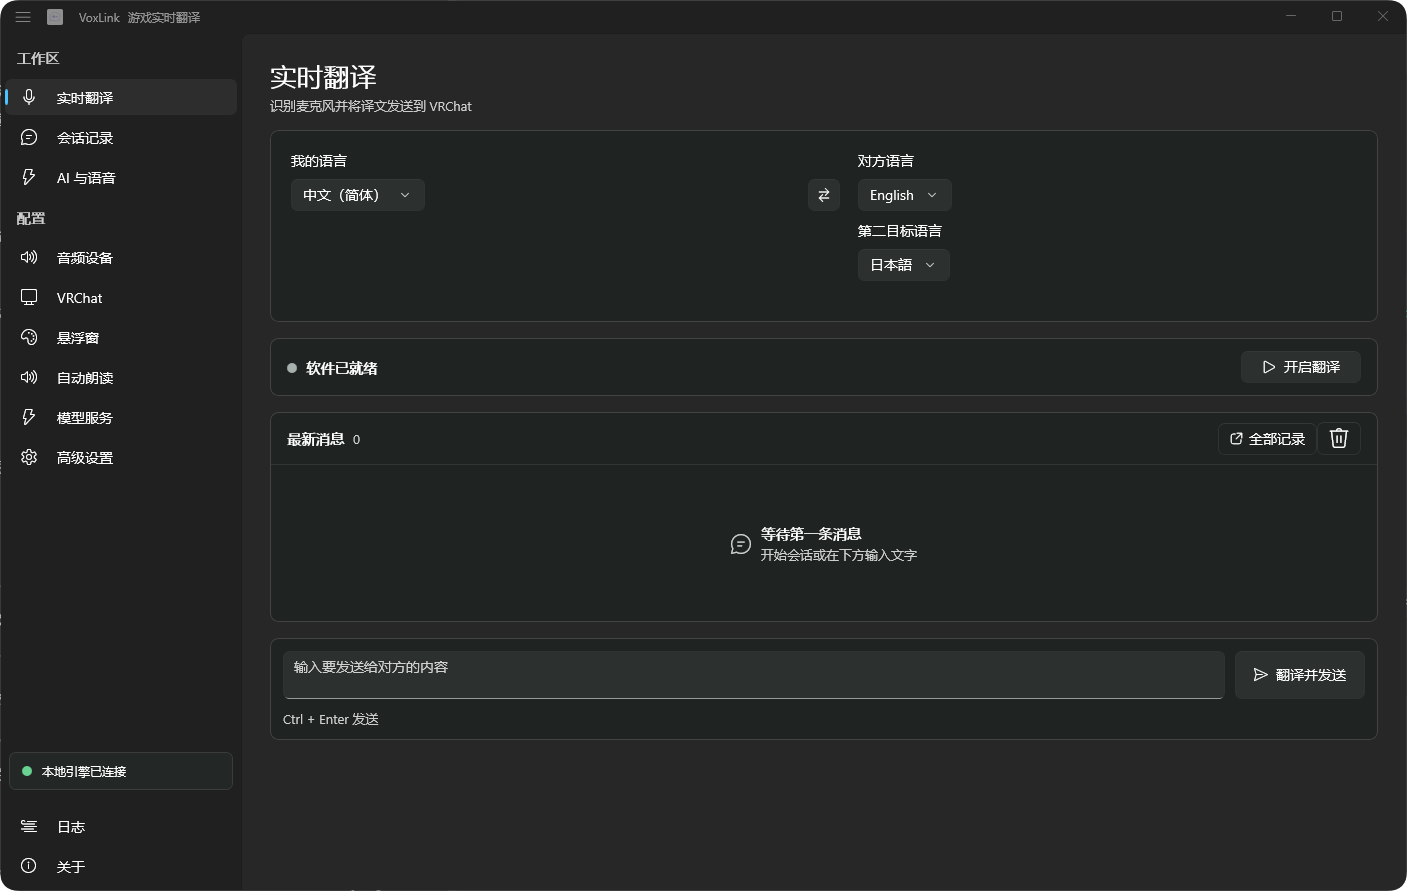Click the chat bubble icon beside 会话记录
Viewport: 1407px width, 891px height.
(29, 137)
